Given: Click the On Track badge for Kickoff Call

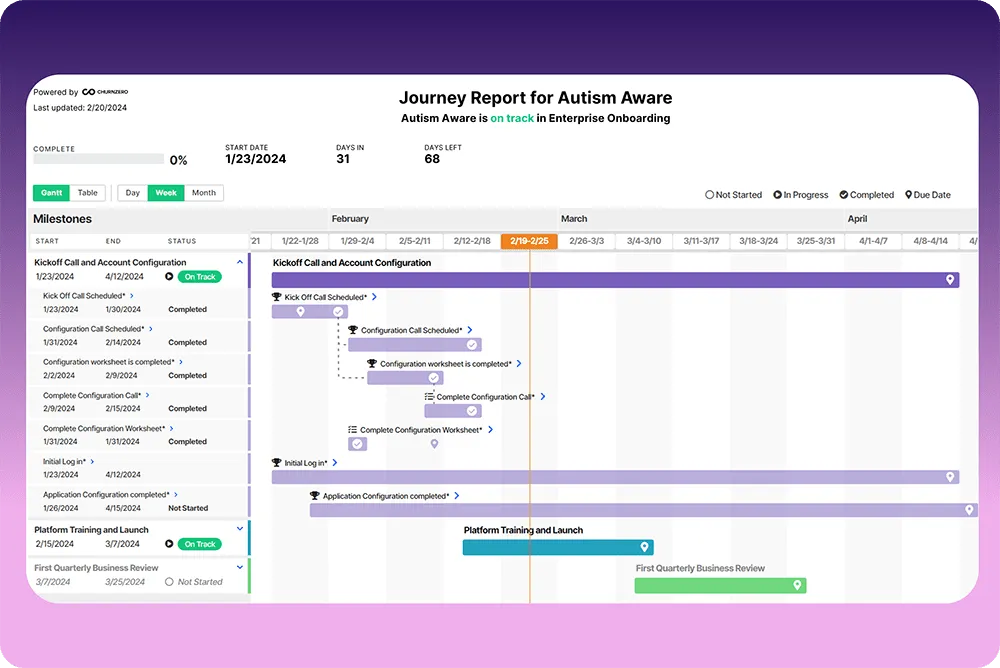Looking at the screenshot, I should point(200,277).
